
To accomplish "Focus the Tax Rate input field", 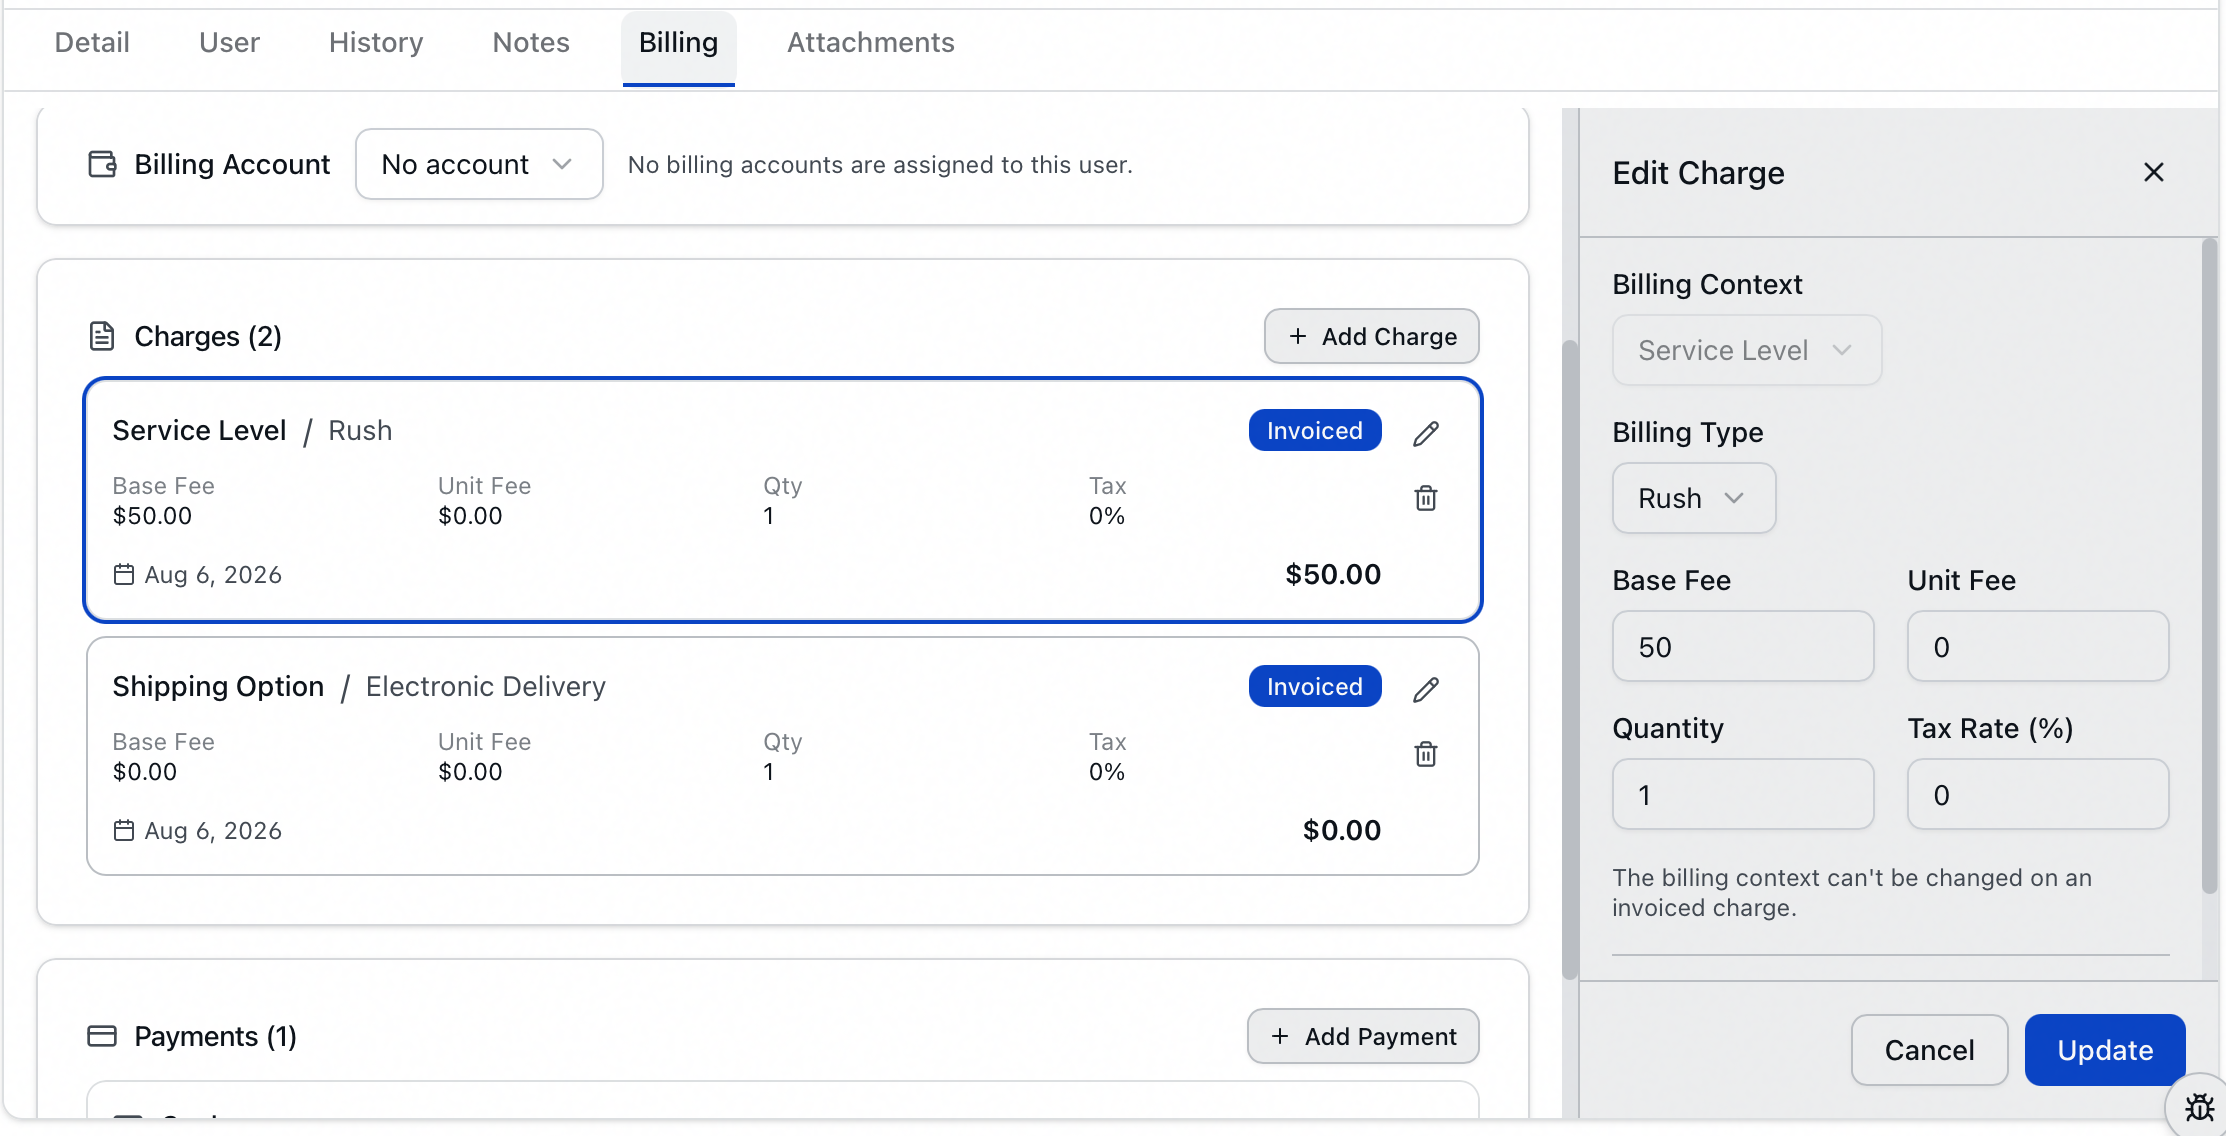I will tap(2038, 794).
